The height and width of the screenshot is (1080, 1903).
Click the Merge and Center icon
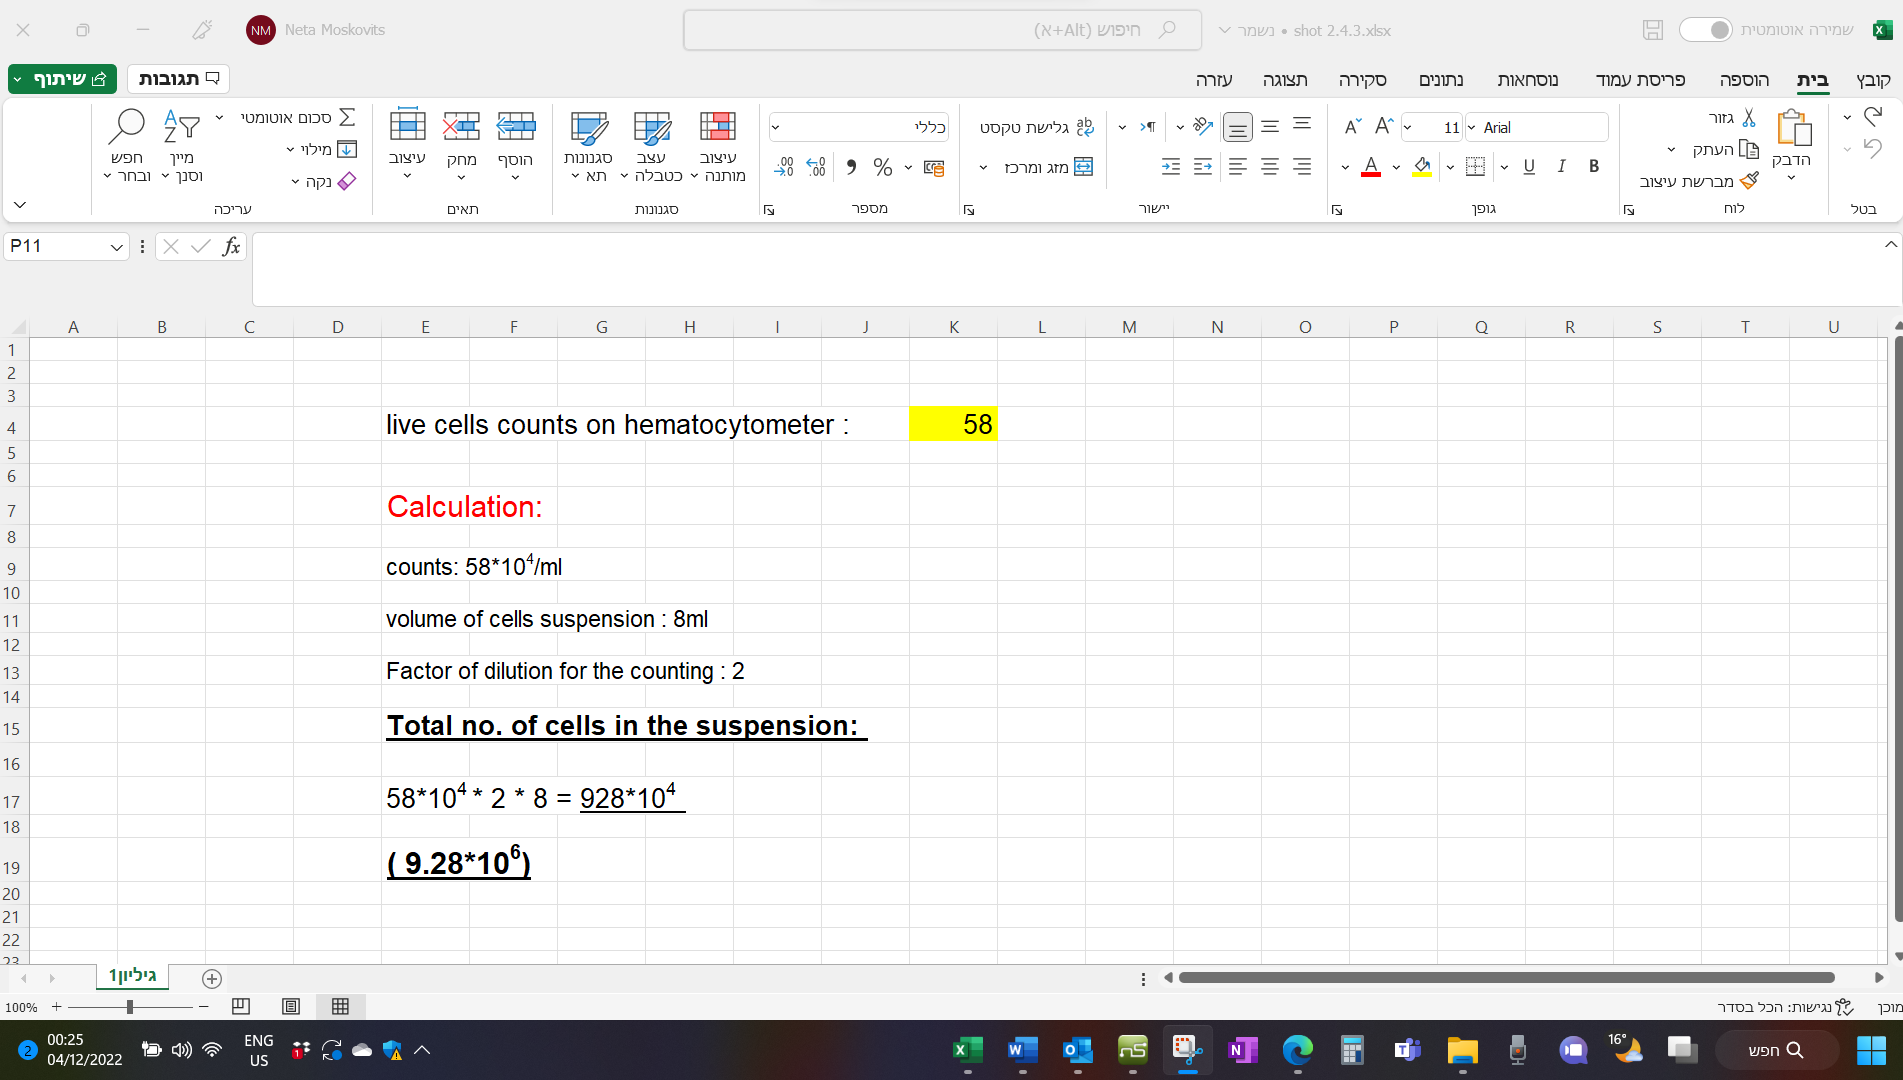[x=1083, y=167]
